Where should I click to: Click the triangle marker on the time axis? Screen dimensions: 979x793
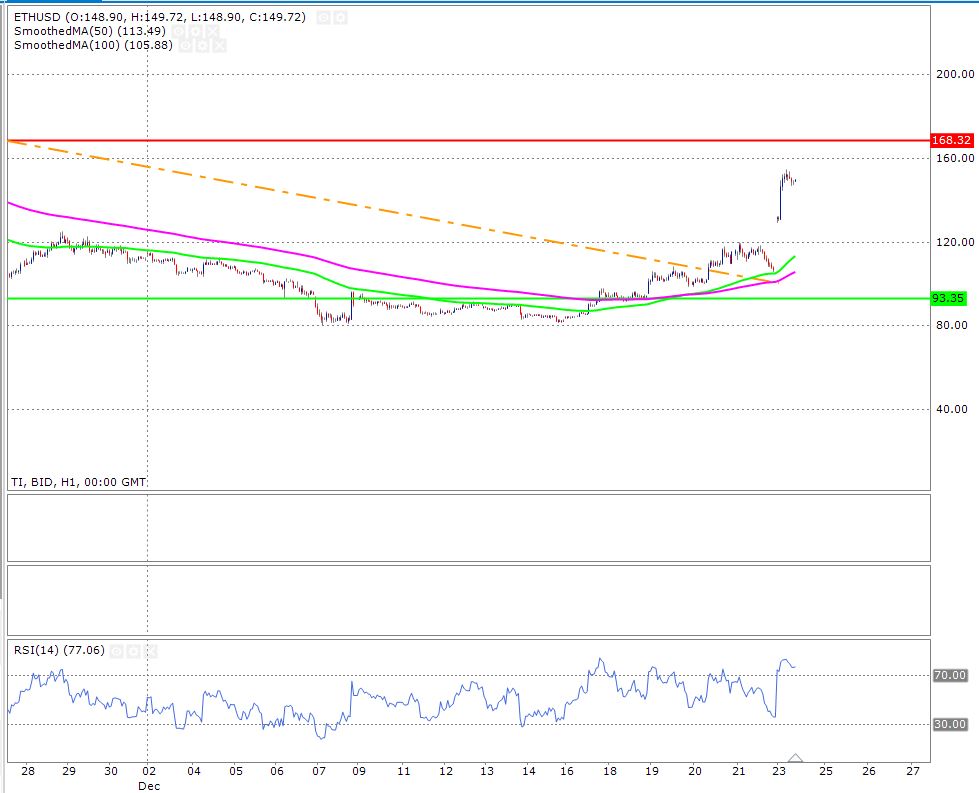[x=795, y=759]
